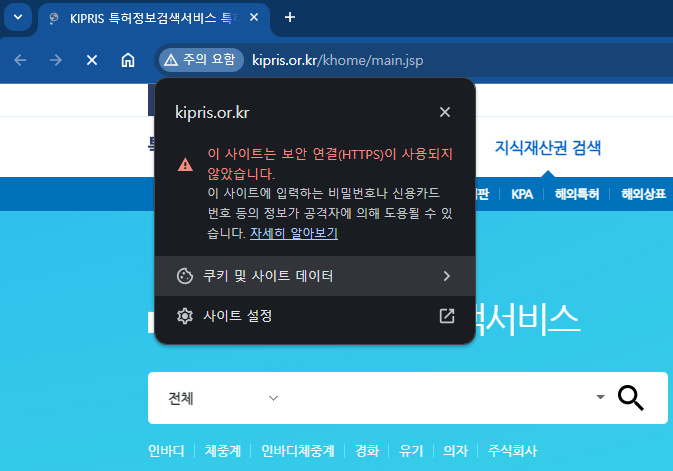The height and width of the screenshot is (471, 673).
Task: Expand the cookies row chevron arrow
Action: (447, 276)
